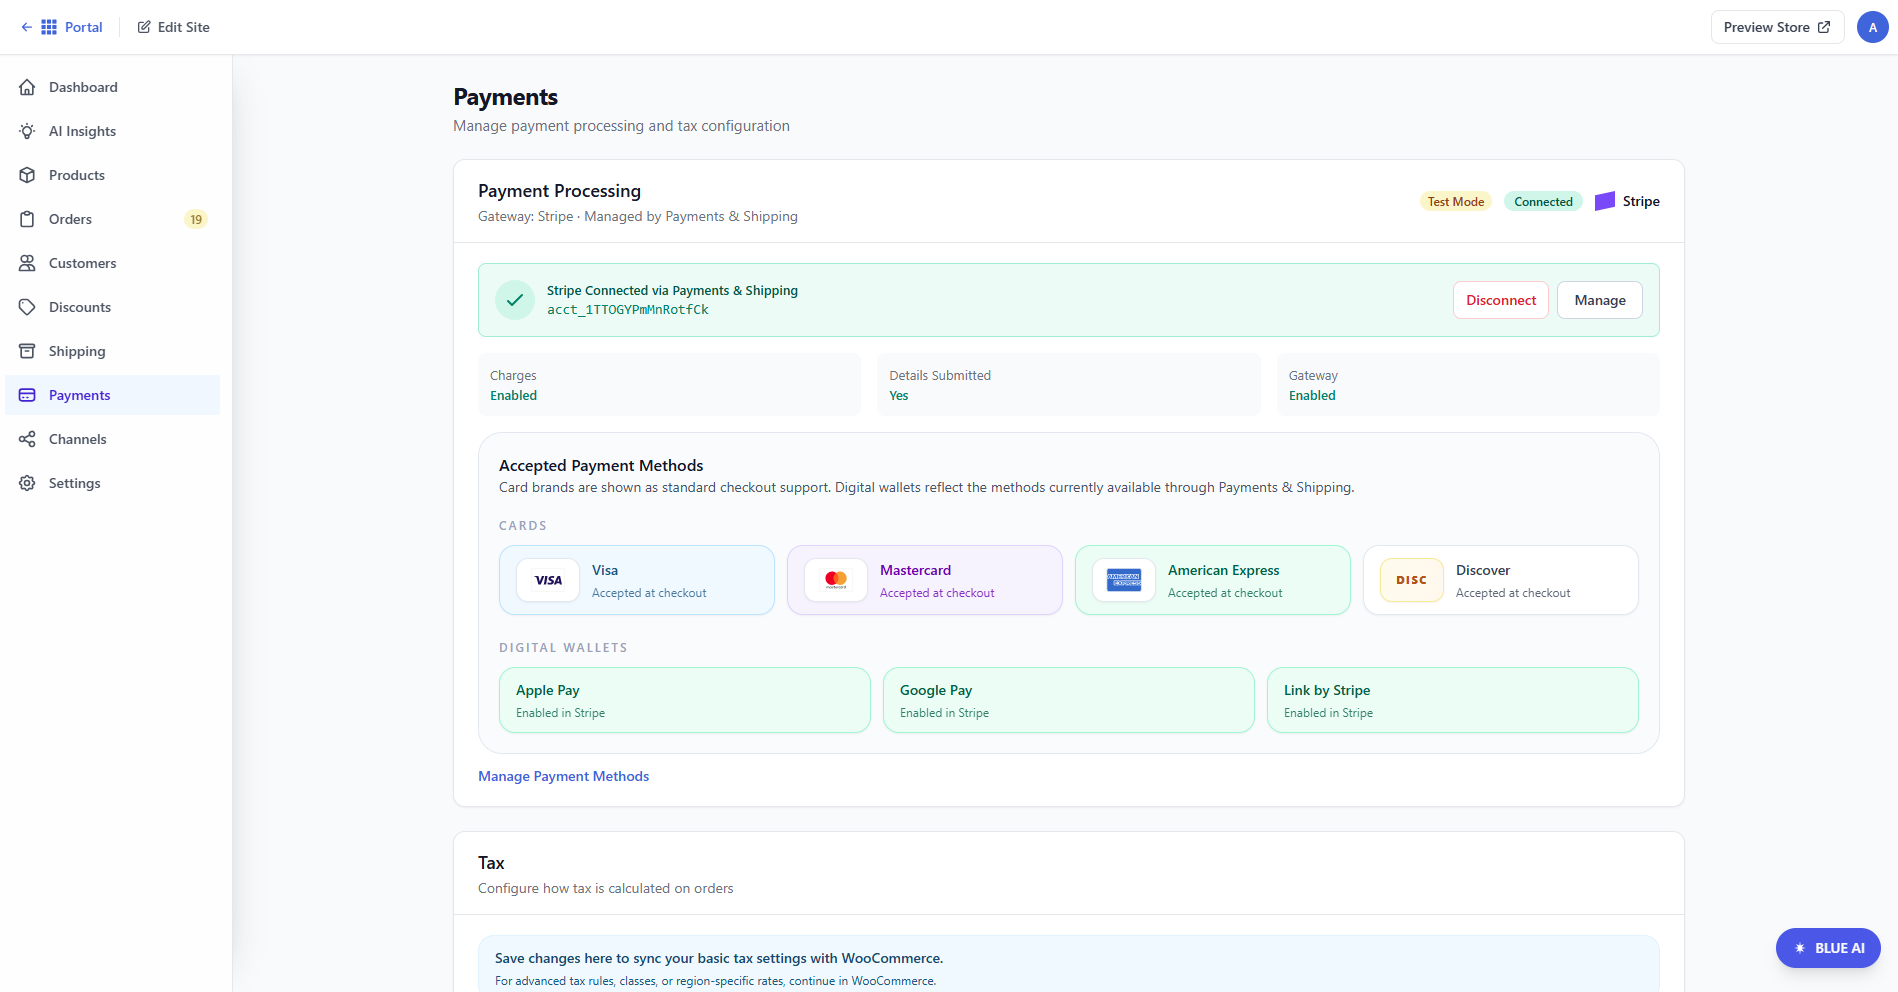Click the Tax section heading

491,863
